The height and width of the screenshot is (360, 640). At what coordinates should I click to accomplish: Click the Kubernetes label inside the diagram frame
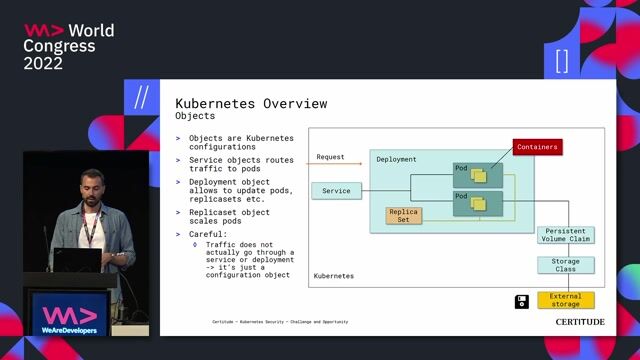[x=333, y=276]
